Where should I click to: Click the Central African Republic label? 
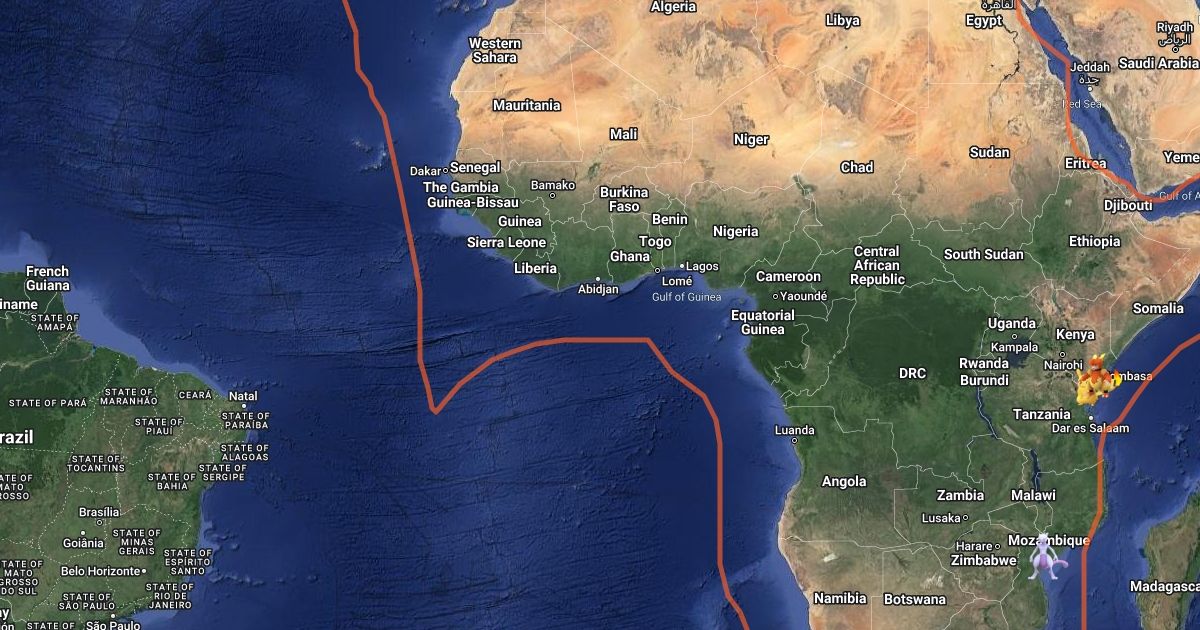click(x=877, y=266)
